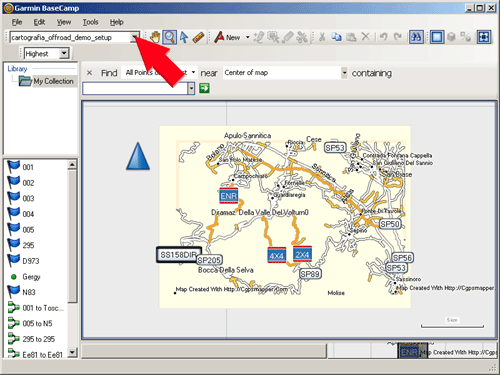
Task: Open the View menu
Action: (x=64, y=22)
